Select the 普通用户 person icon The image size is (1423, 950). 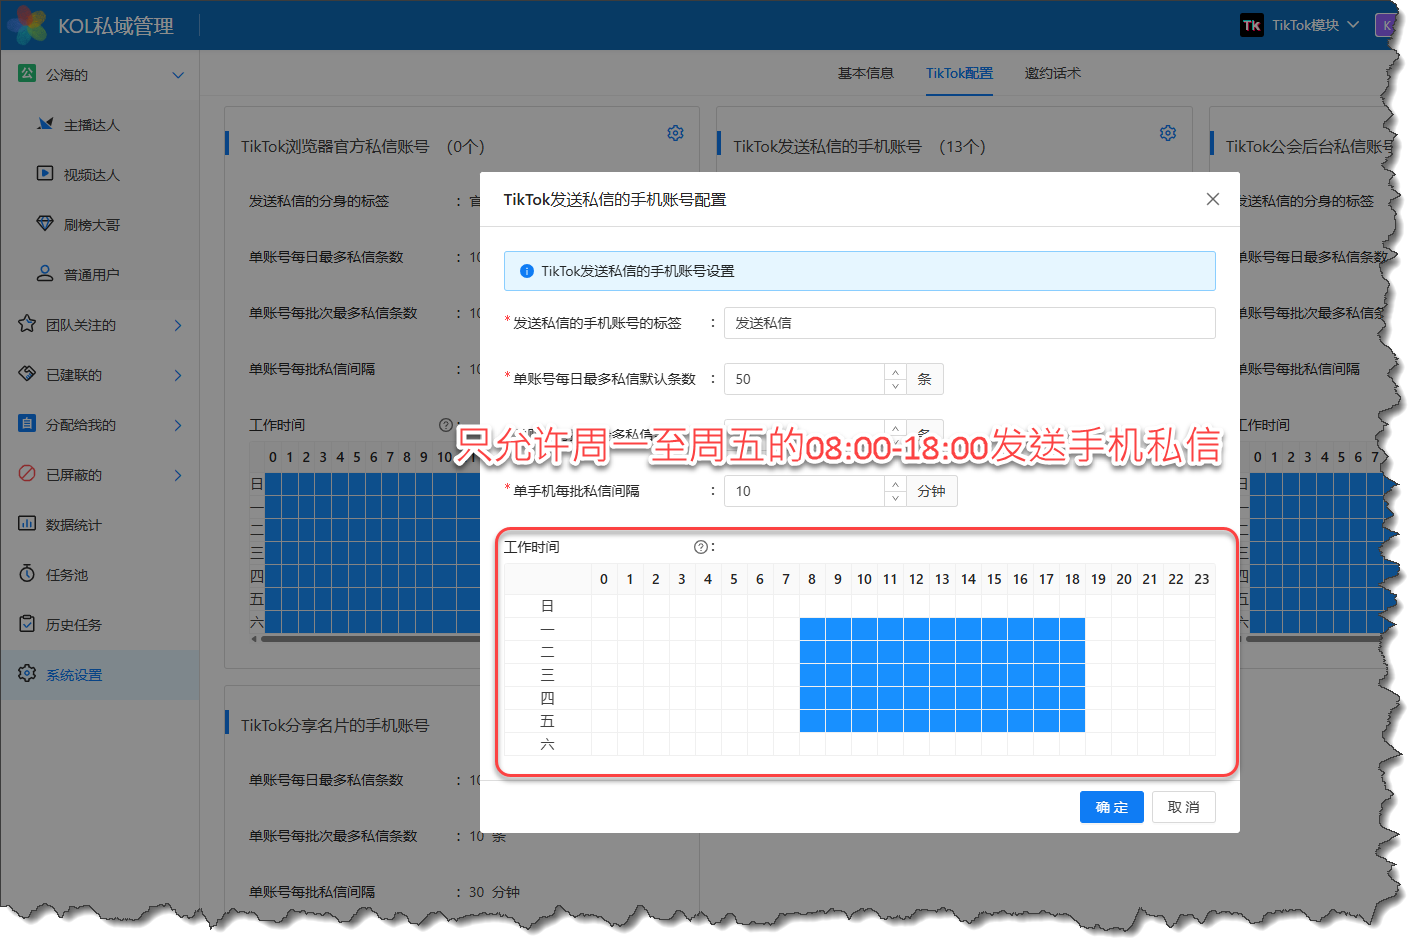coord(45,273)
